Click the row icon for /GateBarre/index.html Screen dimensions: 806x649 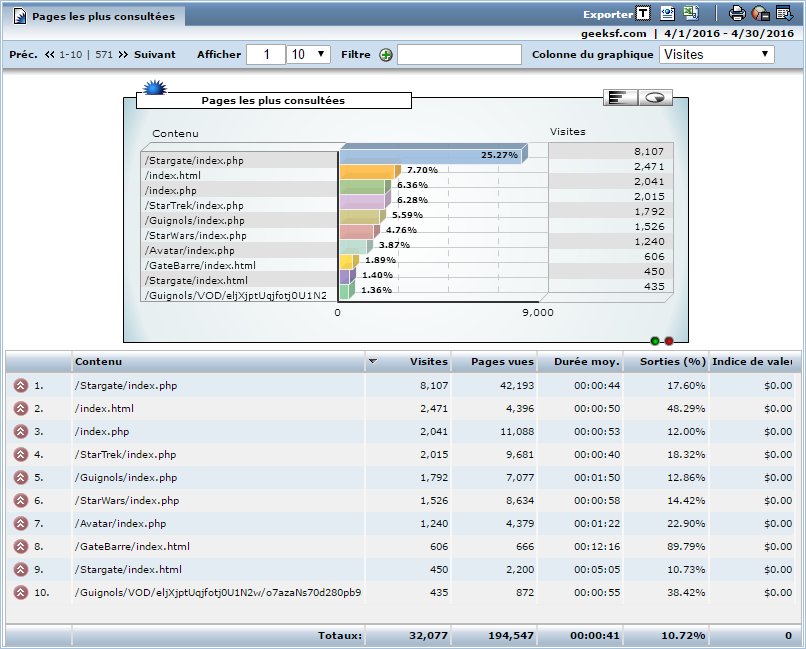click(21, 546)
